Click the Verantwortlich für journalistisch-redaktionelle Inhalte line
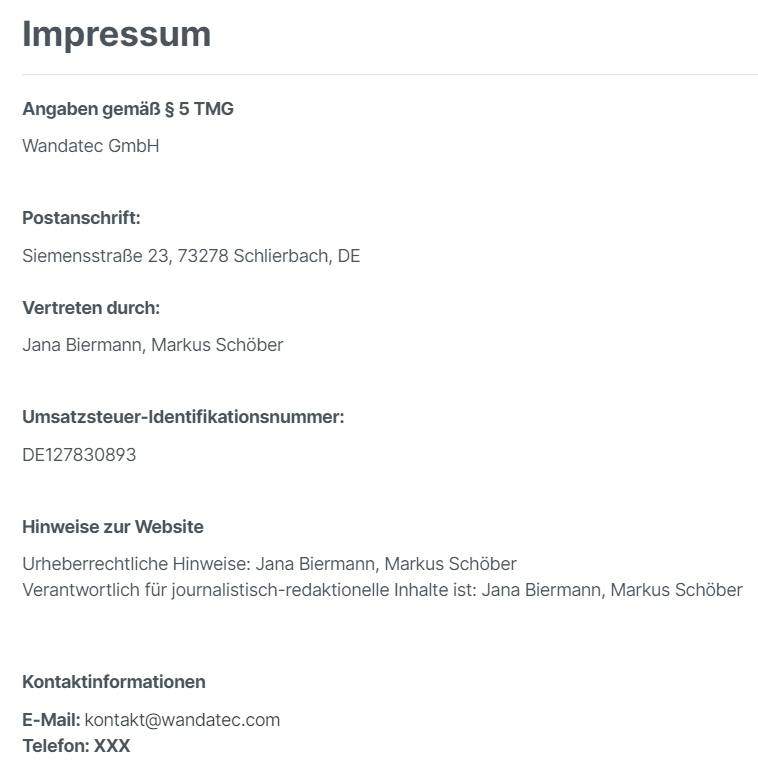This screenshot has height=768, width=758. click(x=382, y=590)
